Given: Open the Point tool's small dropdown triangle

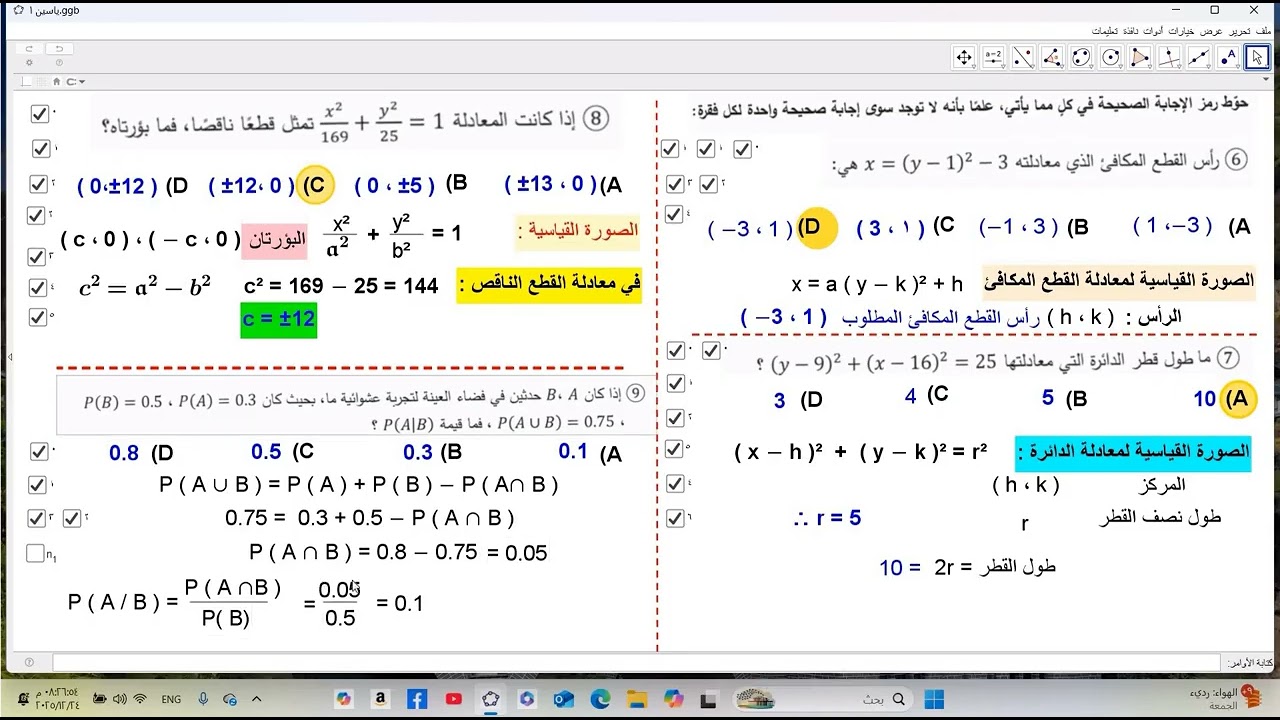Looking at the screenshot, I should click(x=1238, y=67).
